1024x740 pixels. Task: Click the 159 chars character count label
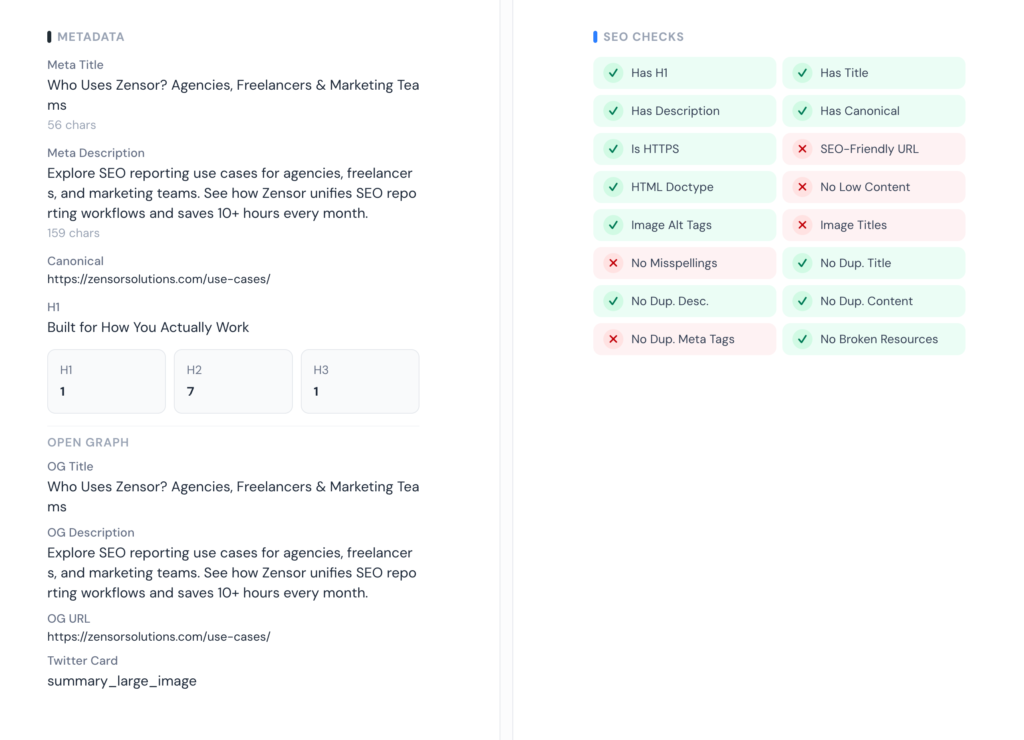tap(73, 232)
